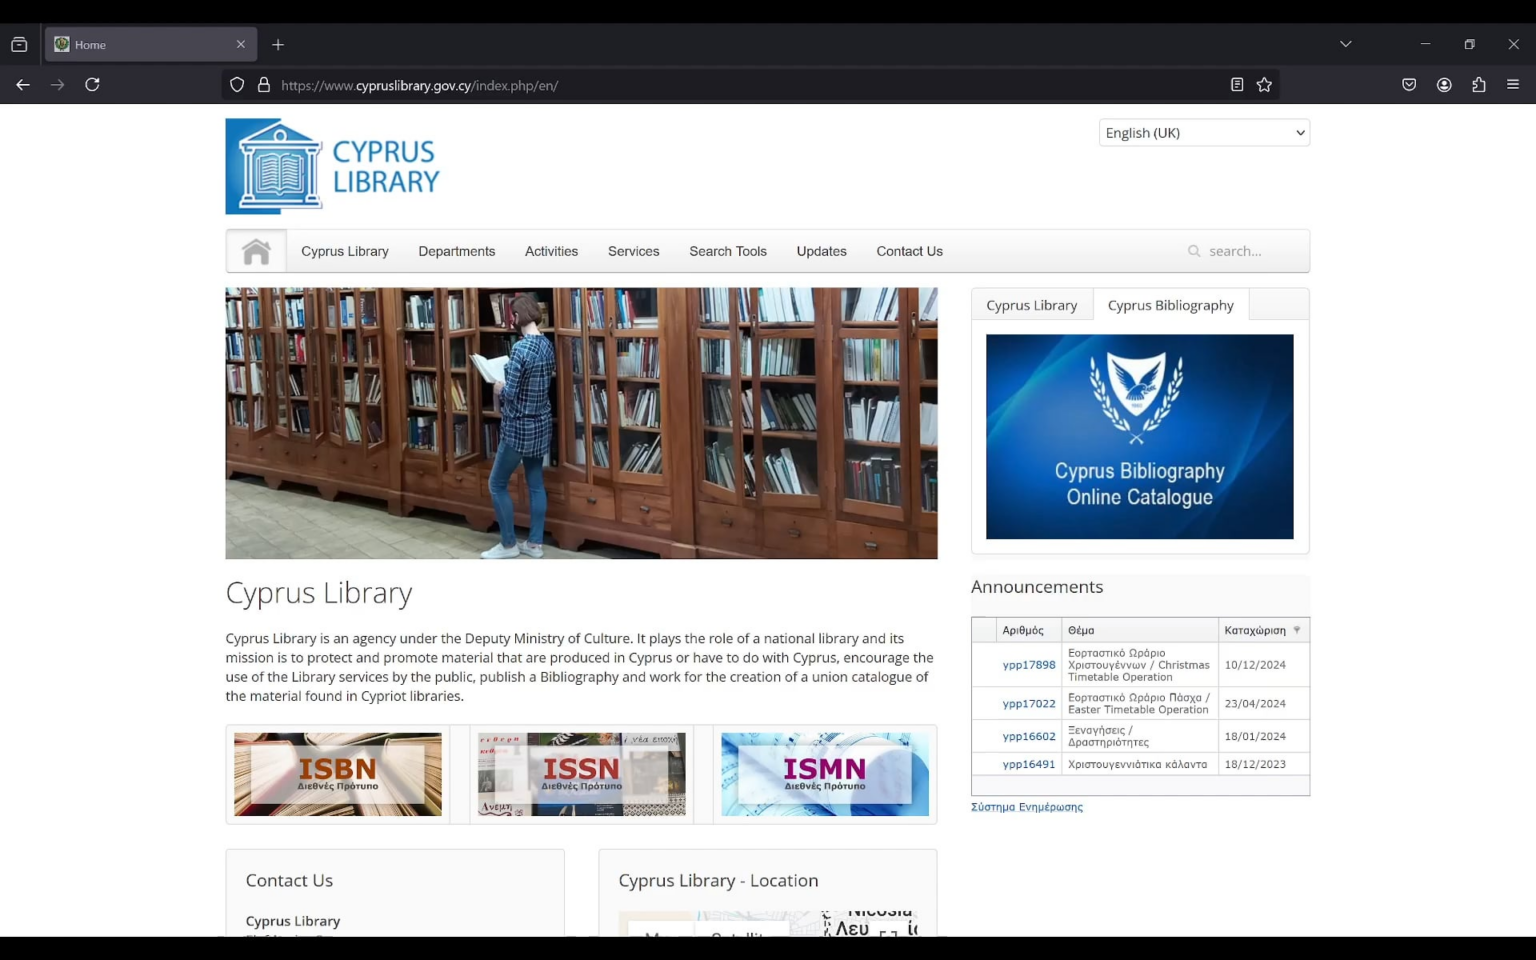
Task: Open the Σύστημα Ενημέρωσης link
Action: pyautogui.click(x=1027, y=807)
